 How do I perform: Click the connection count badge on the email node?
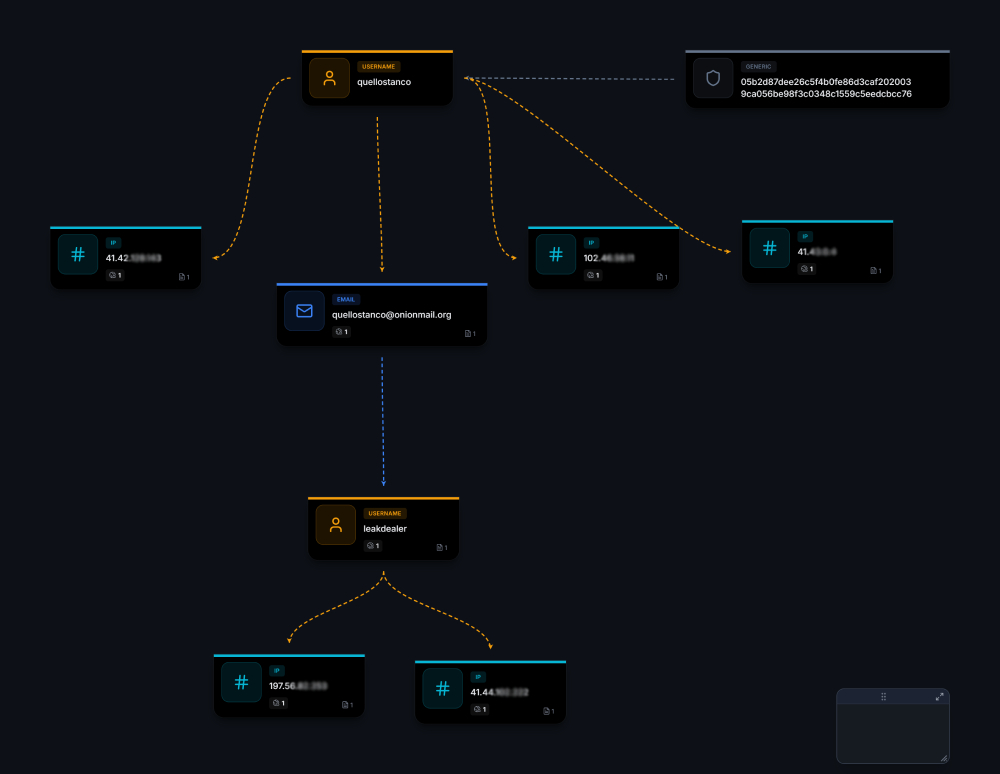(x=341, y=332)
